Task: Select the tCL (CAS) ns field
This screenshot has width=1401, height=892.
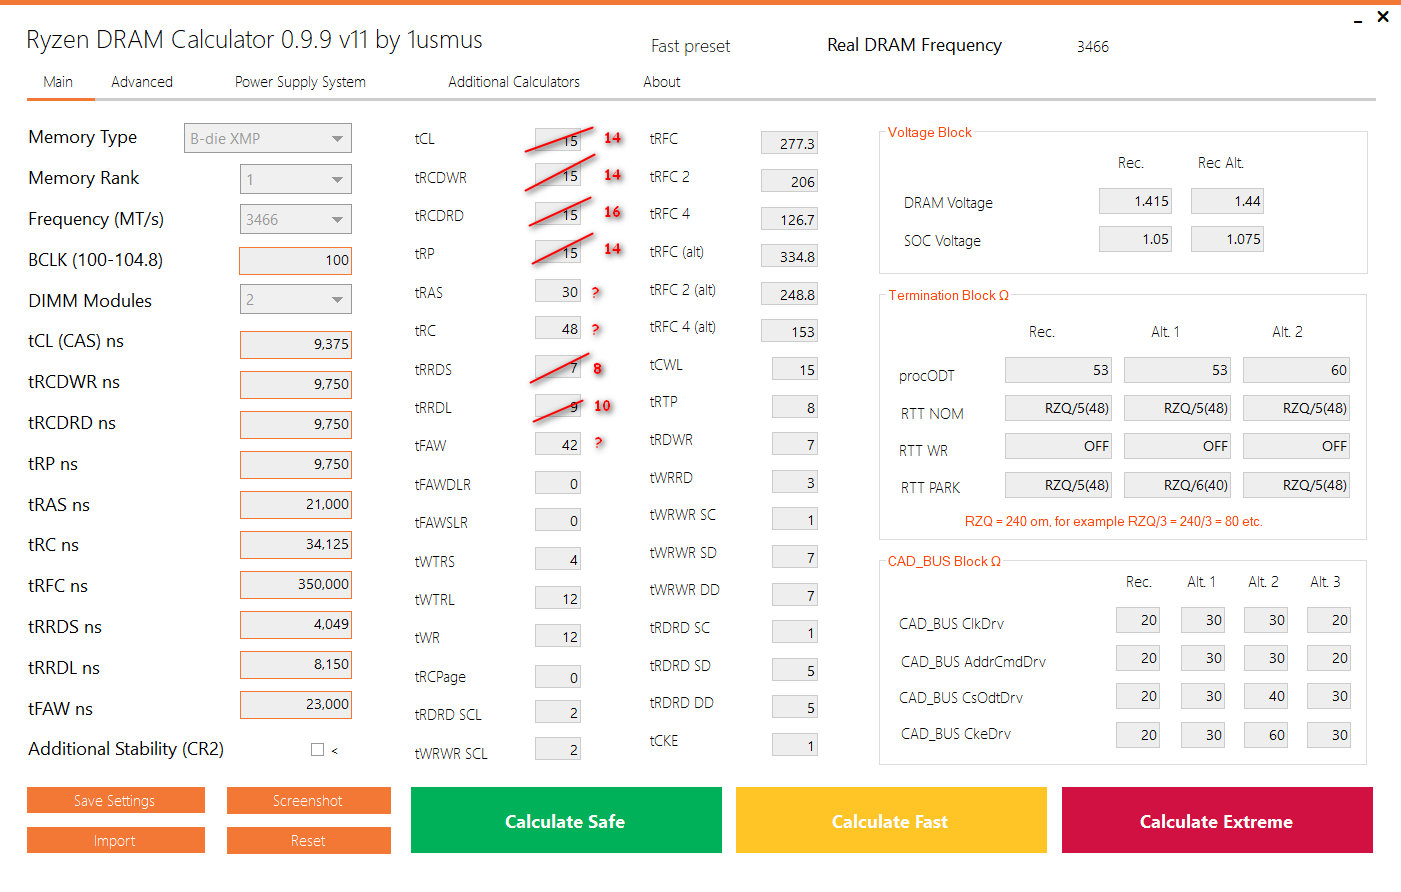Action: click(x=296, y=344)
